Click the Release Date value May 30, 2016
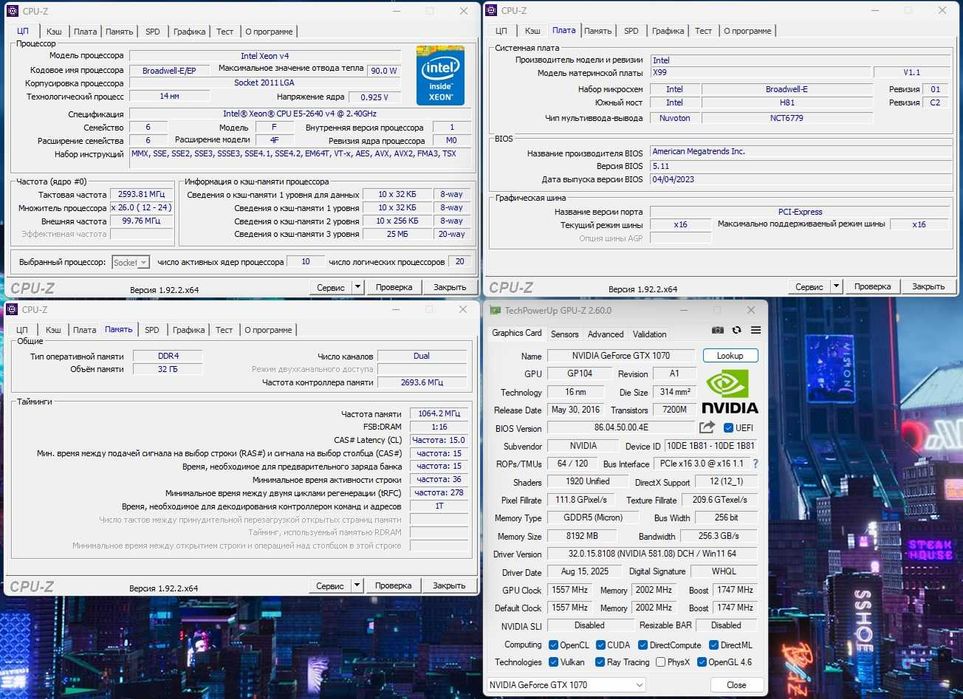Image resolution: width=963 pixels, height=699 pixels. 575,410
